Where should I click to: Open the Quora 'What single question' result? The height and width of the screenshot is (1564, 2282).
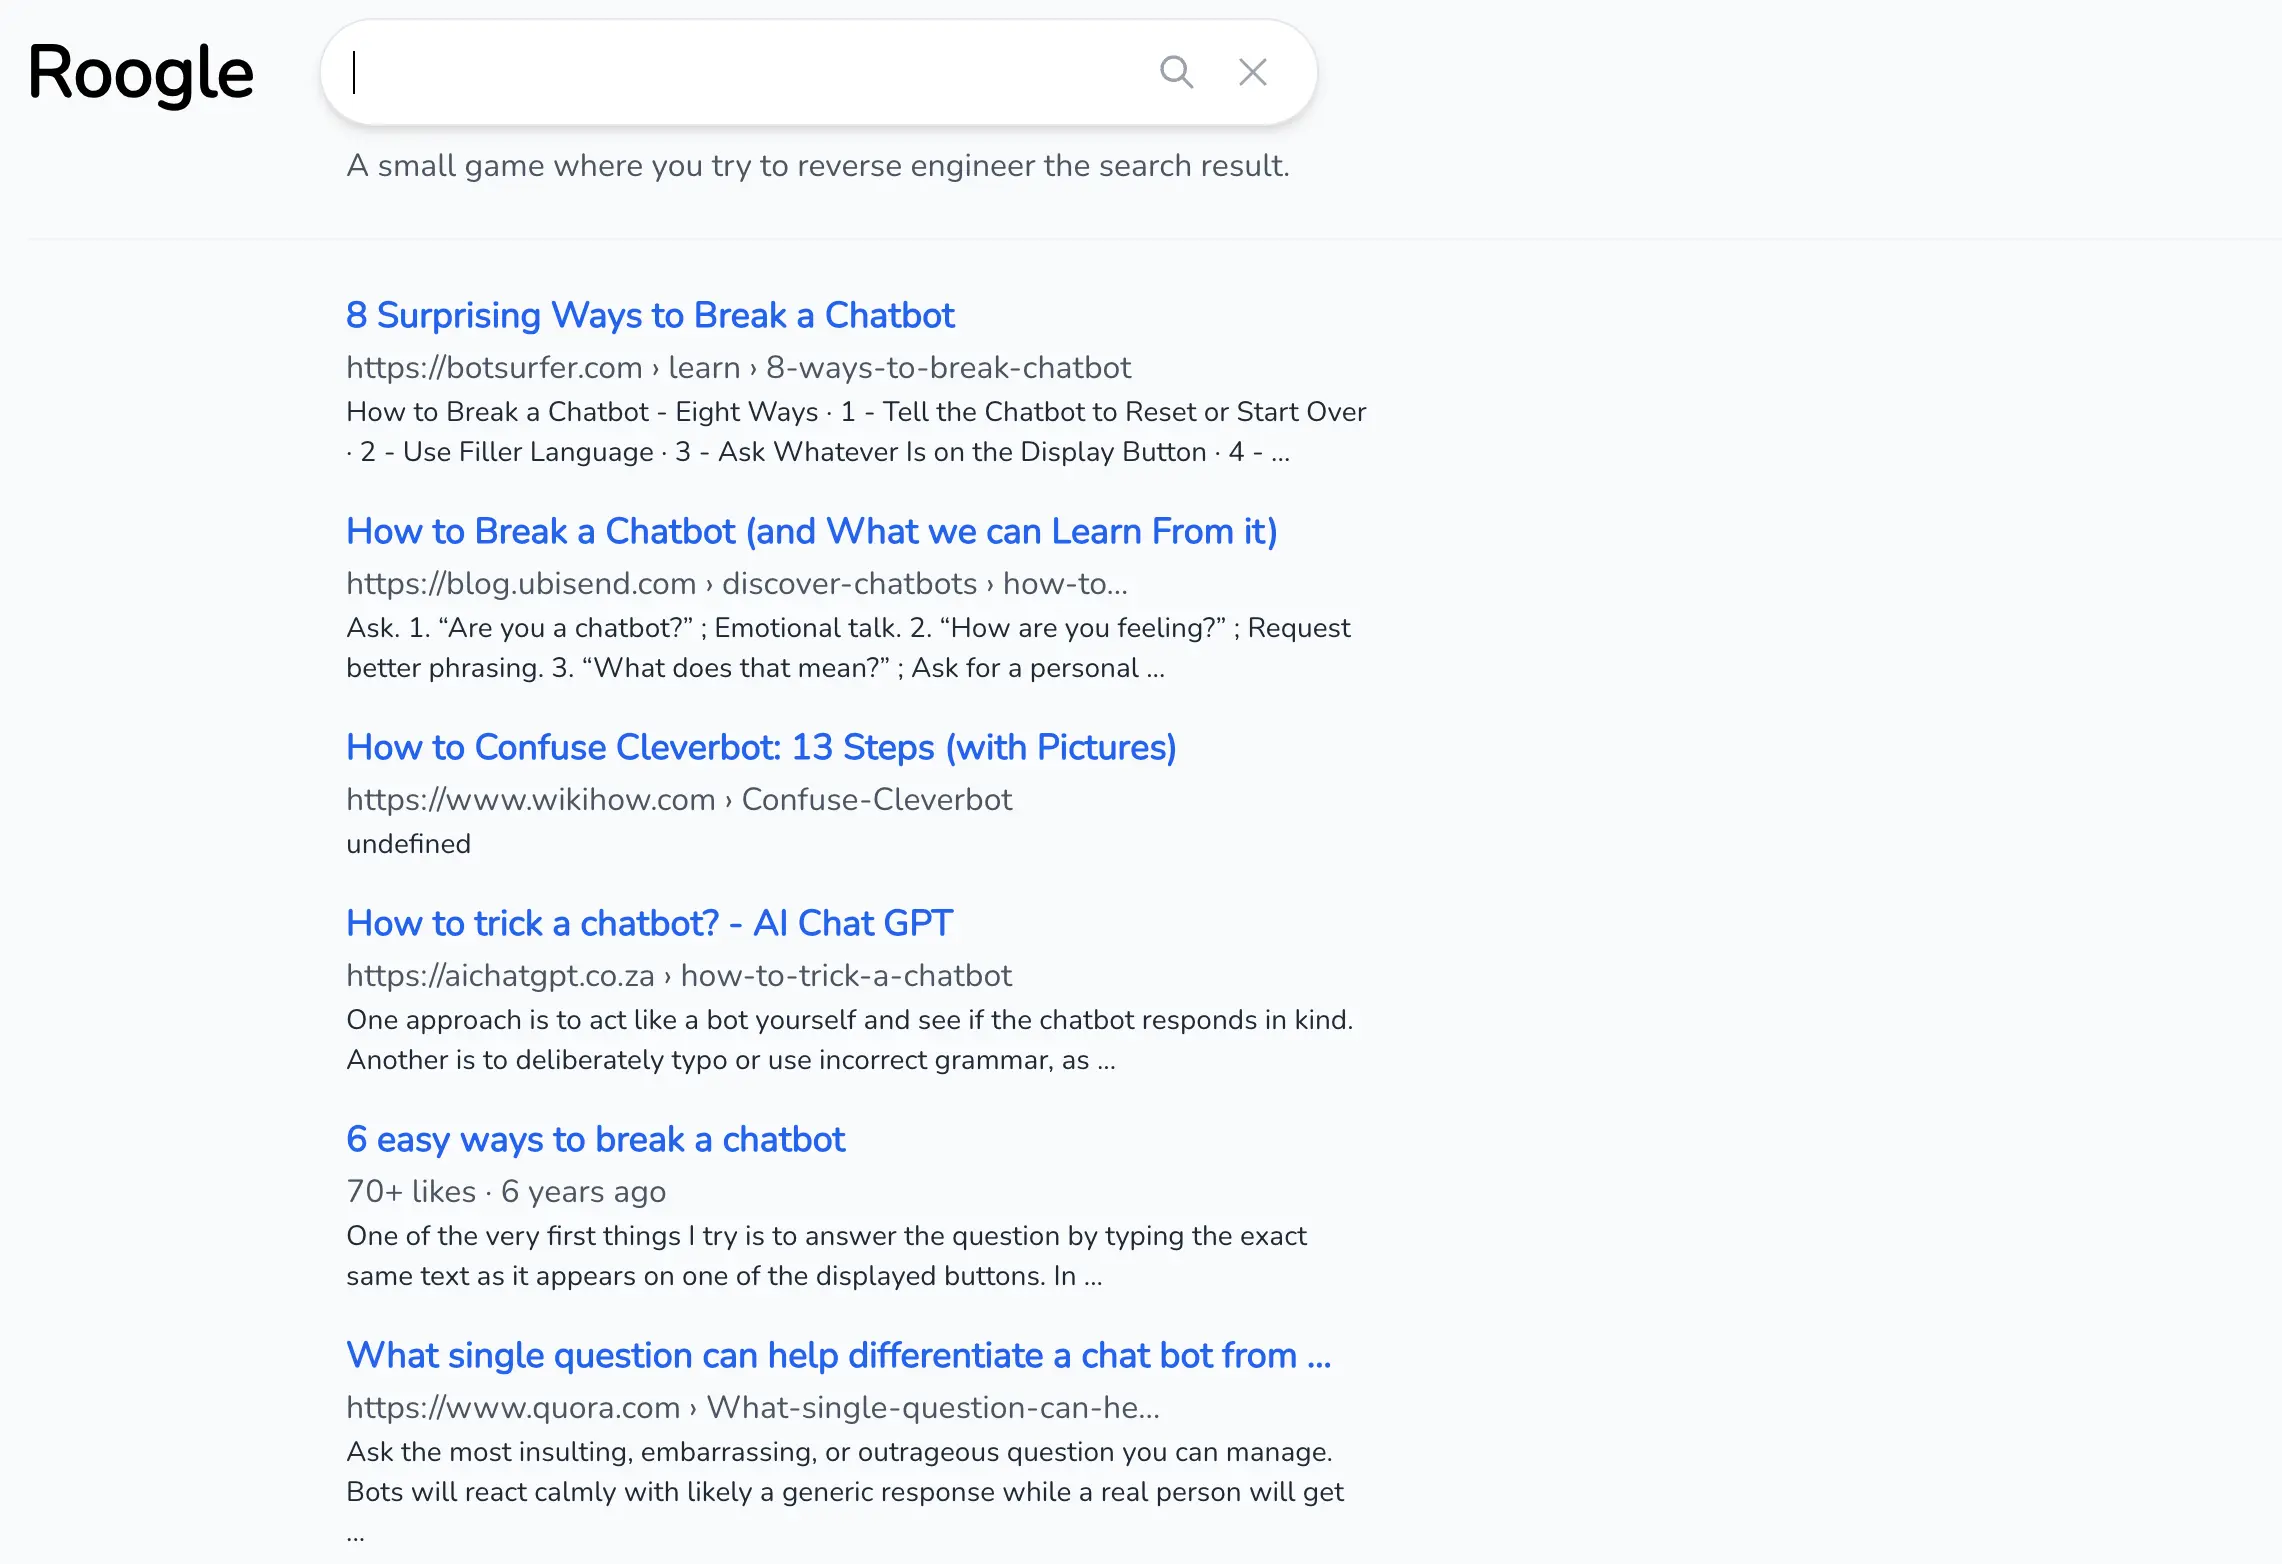(838, 1355)
